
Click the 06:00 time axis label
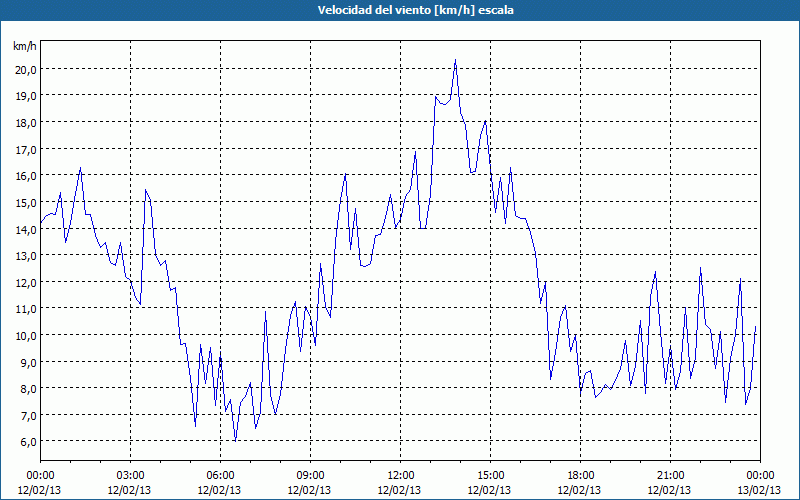220,476
